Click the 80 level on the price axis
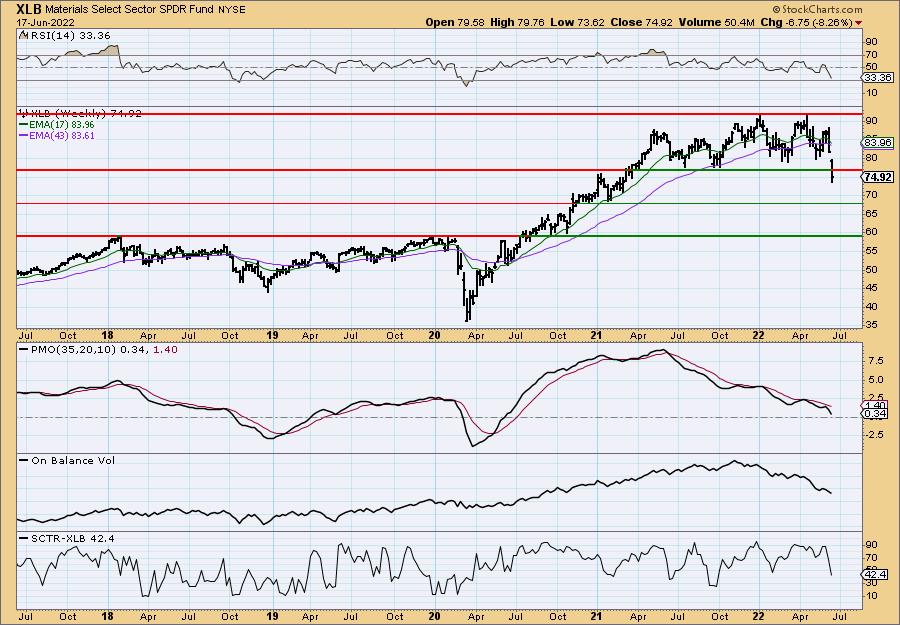 [x=871, y=157]
